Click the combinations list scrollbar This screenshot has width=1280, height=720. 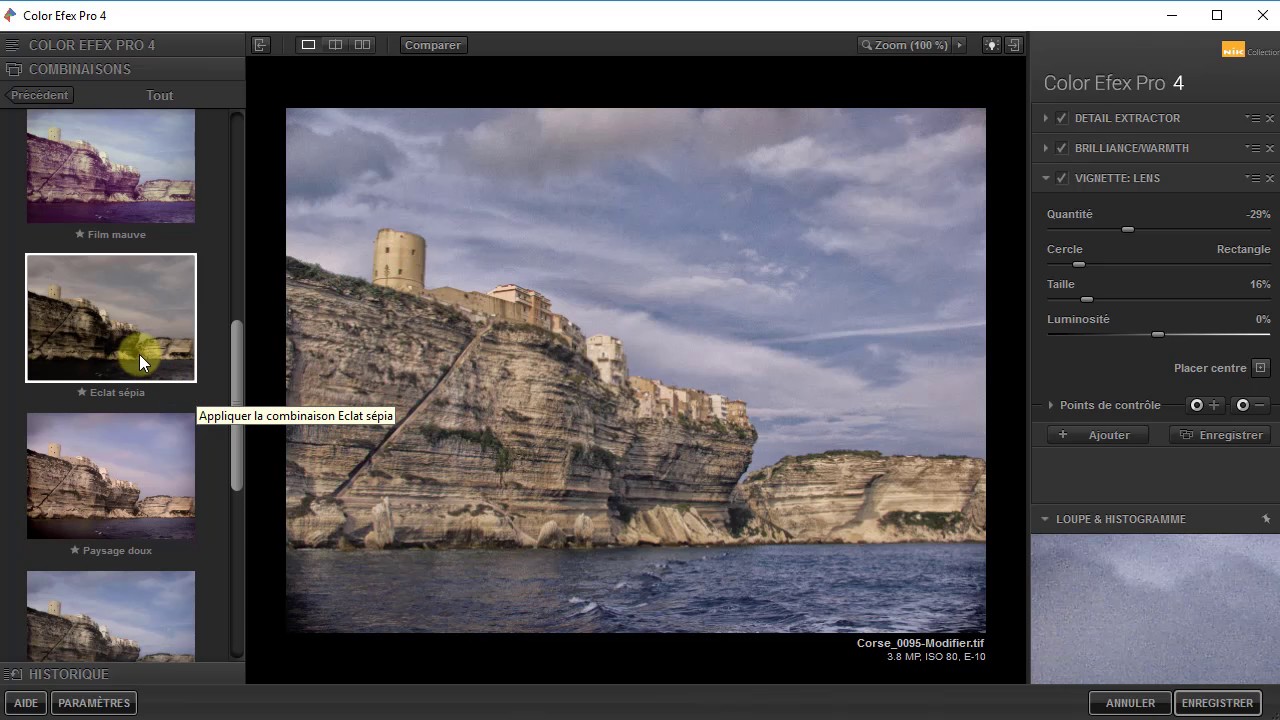coord(237,406)
